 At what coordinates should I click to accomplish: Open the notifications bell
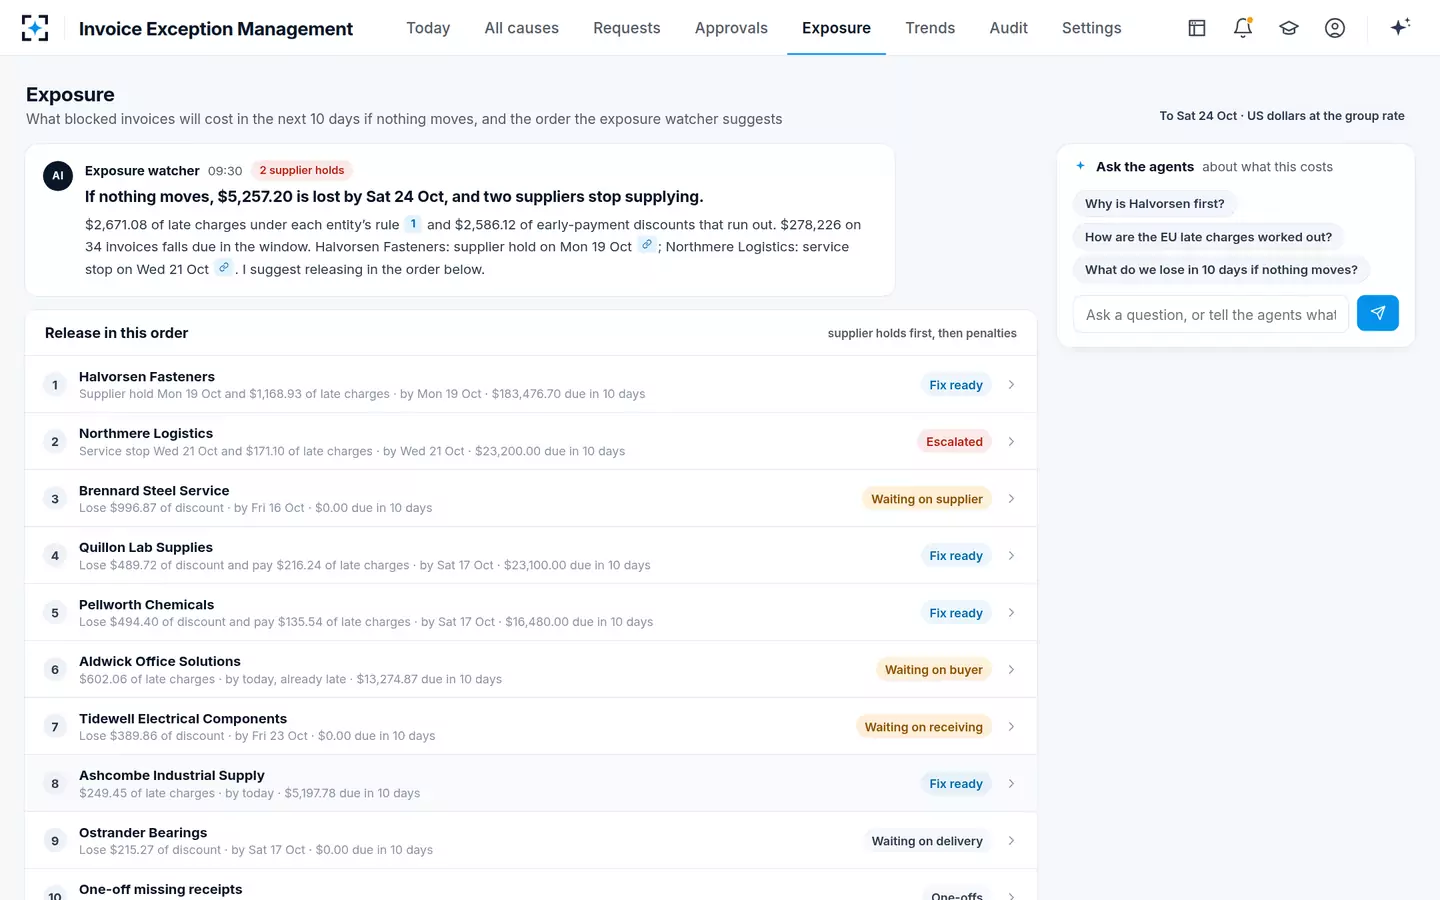pyautogui.click(x=1243, y=28)
